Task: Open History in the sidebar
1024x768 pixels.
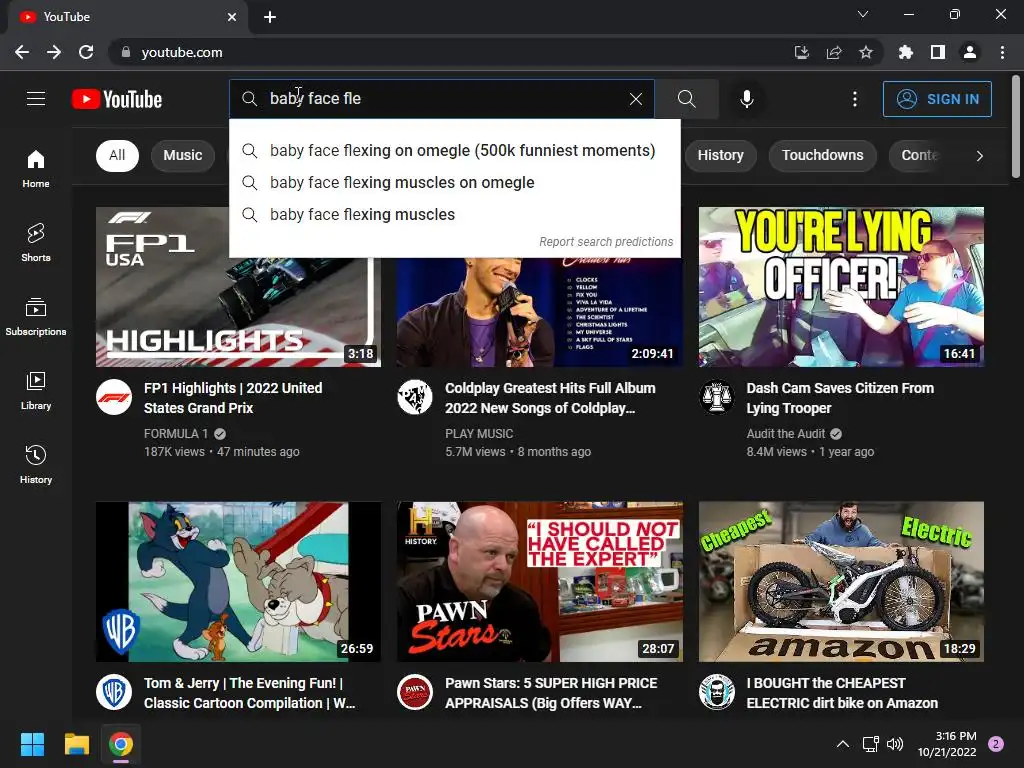Action: [x=36, y=464]
